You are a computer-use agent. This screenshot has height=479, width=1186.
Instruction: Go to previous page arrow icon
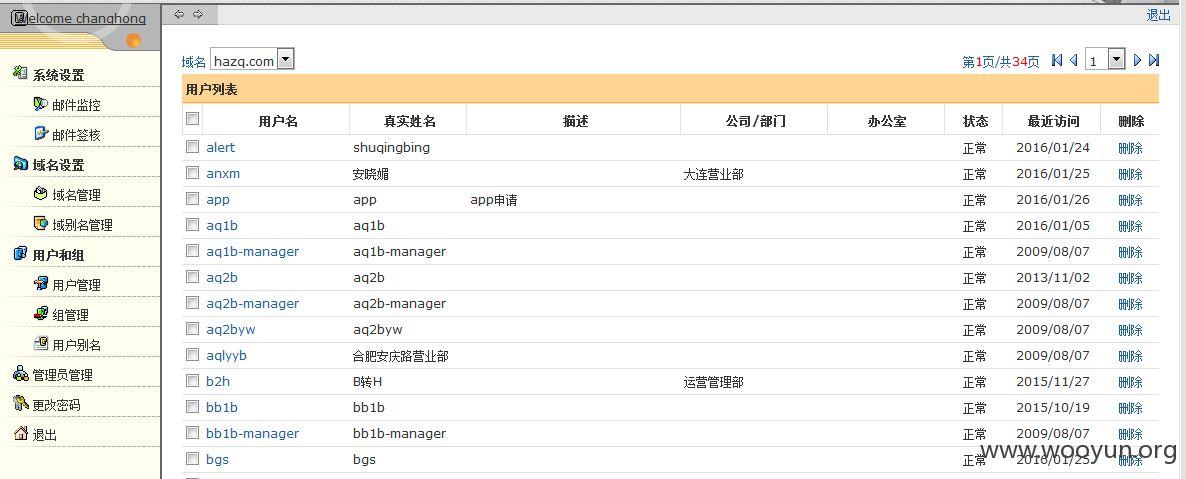(x=1073, y=61)
